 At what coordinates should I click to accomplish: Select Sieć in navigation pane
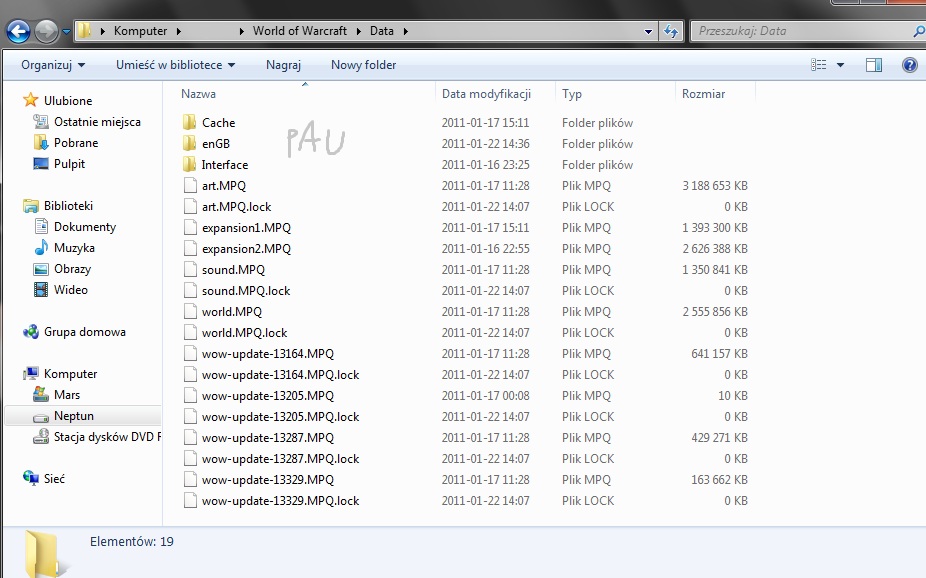(54, 479)
